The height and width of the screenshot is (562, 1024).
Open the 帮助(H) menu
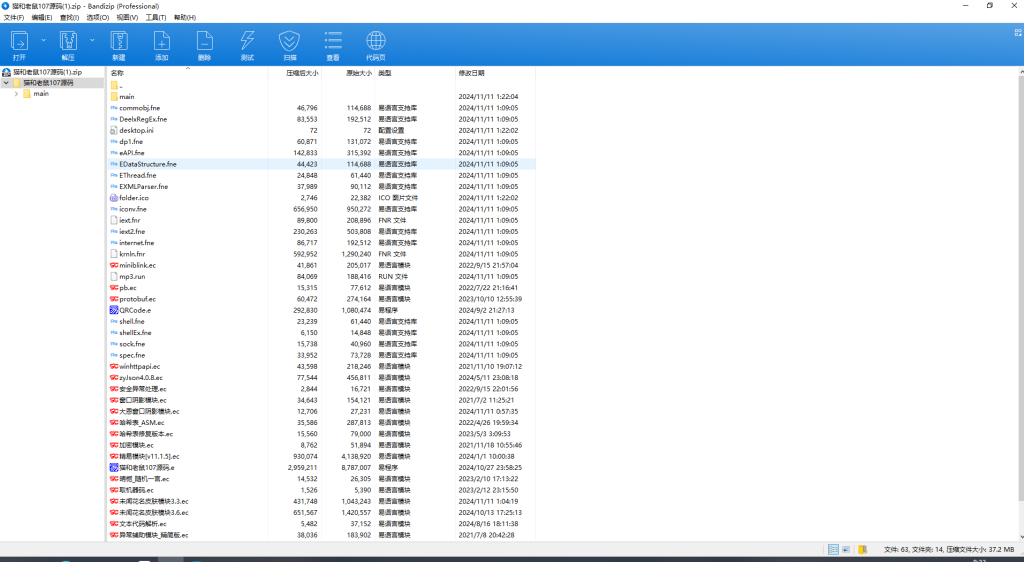185,18
